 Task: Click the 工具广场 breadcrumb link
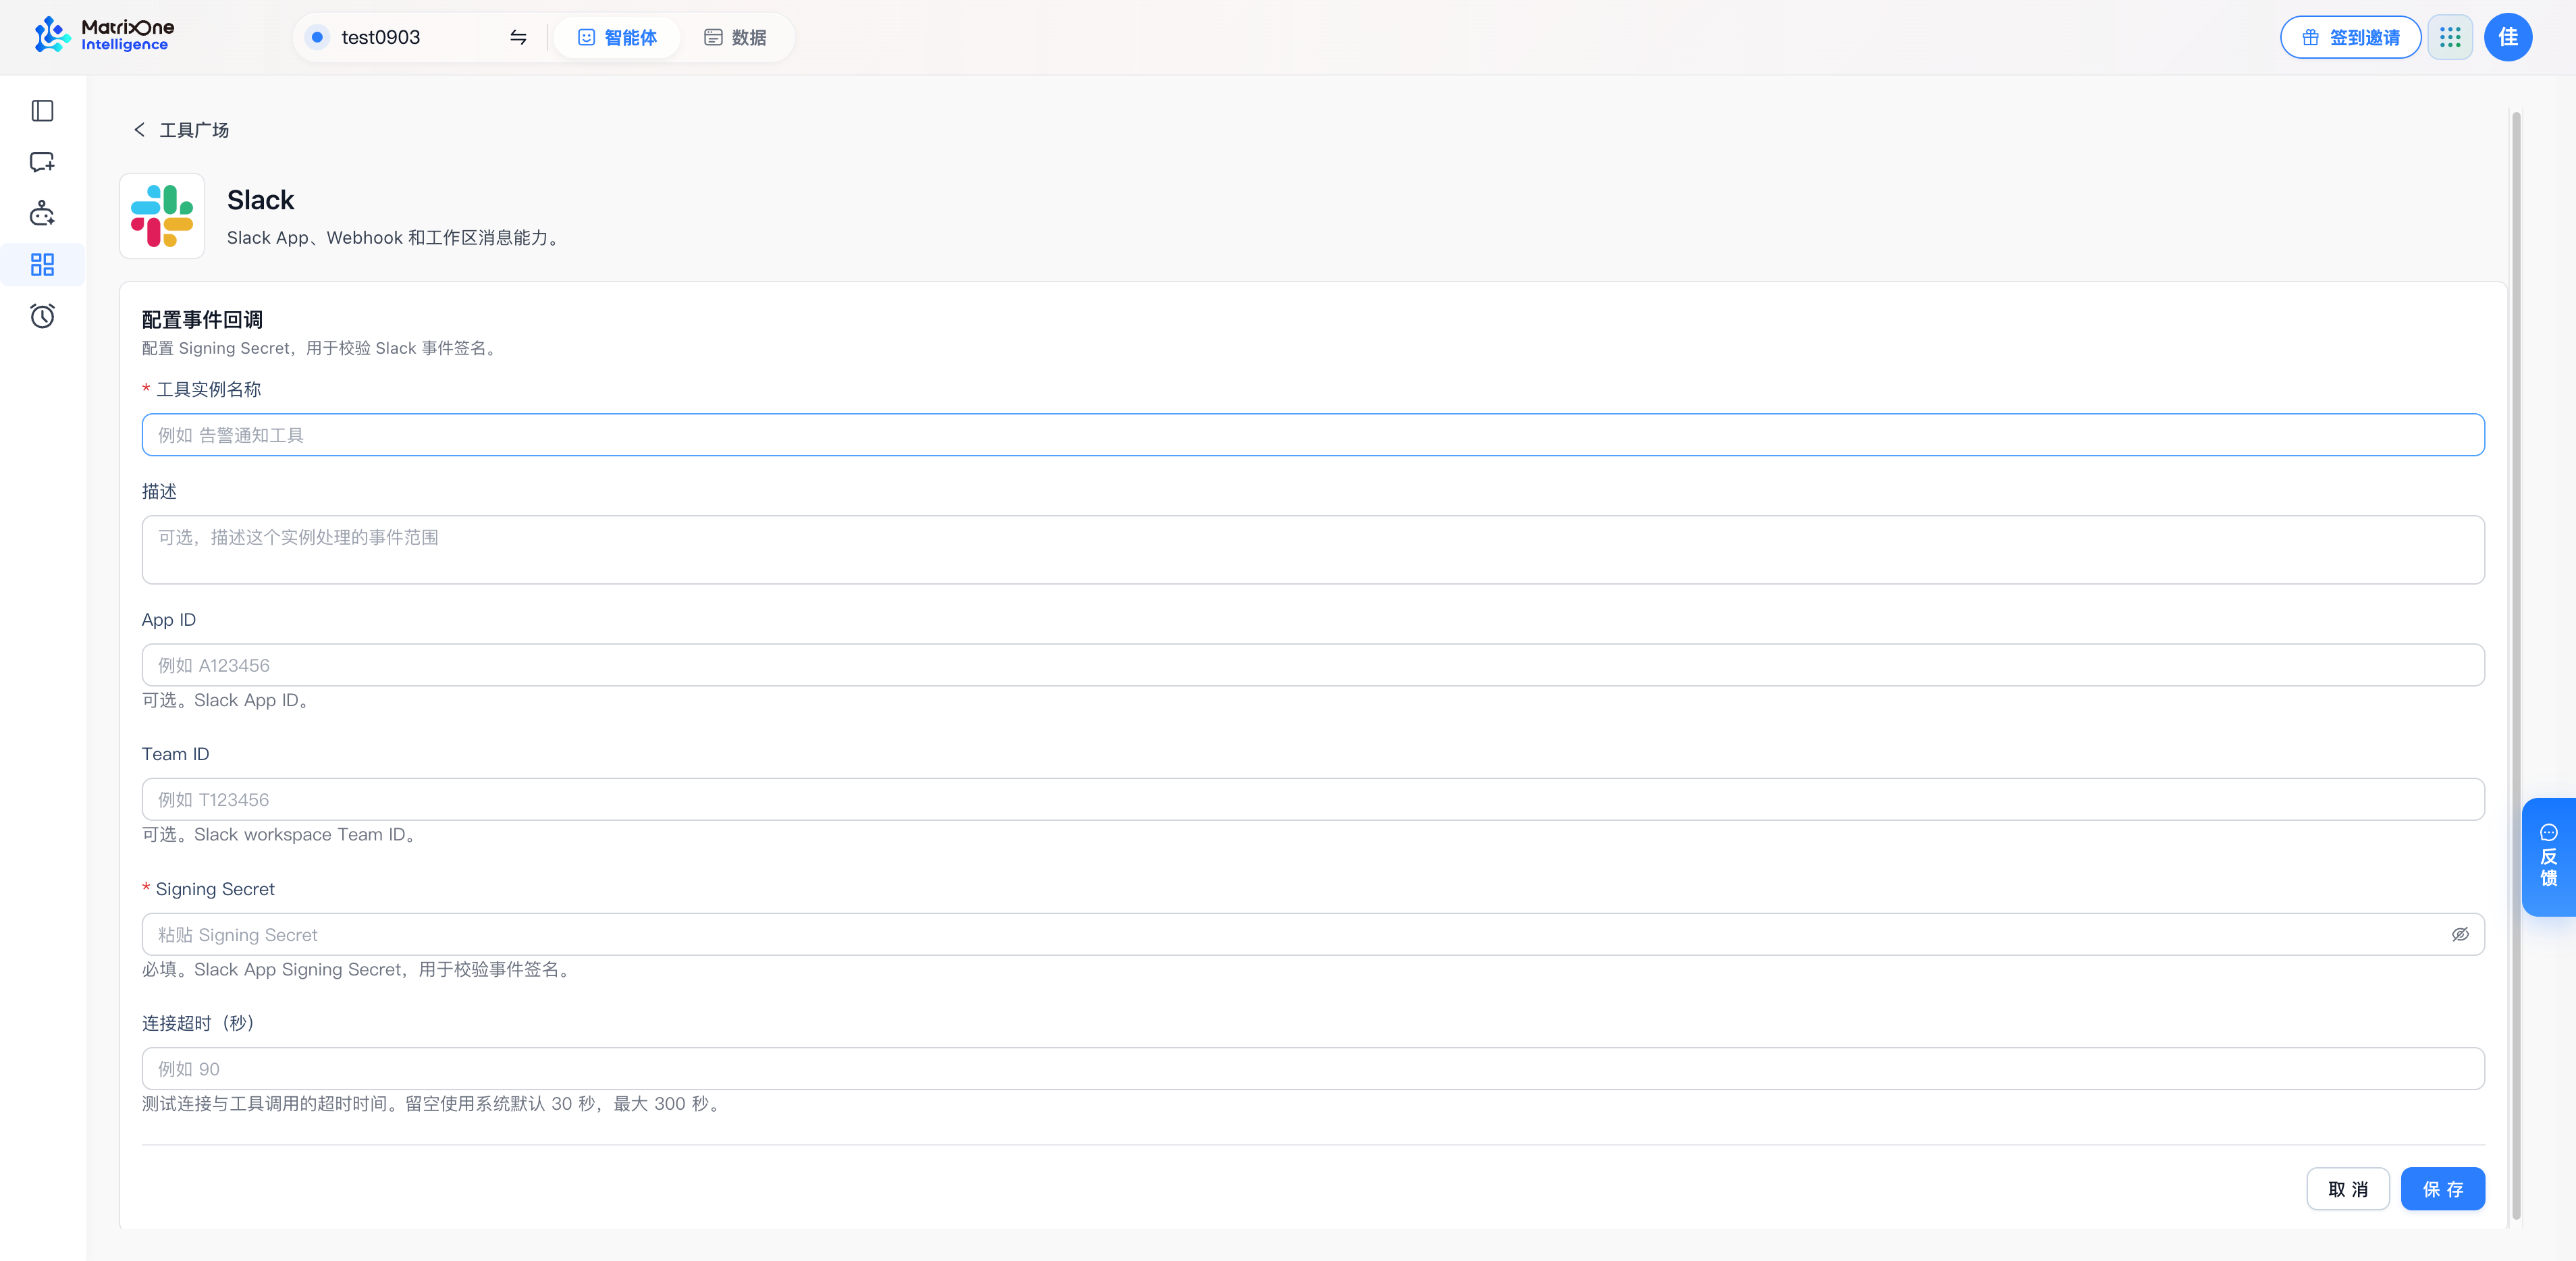194,130
